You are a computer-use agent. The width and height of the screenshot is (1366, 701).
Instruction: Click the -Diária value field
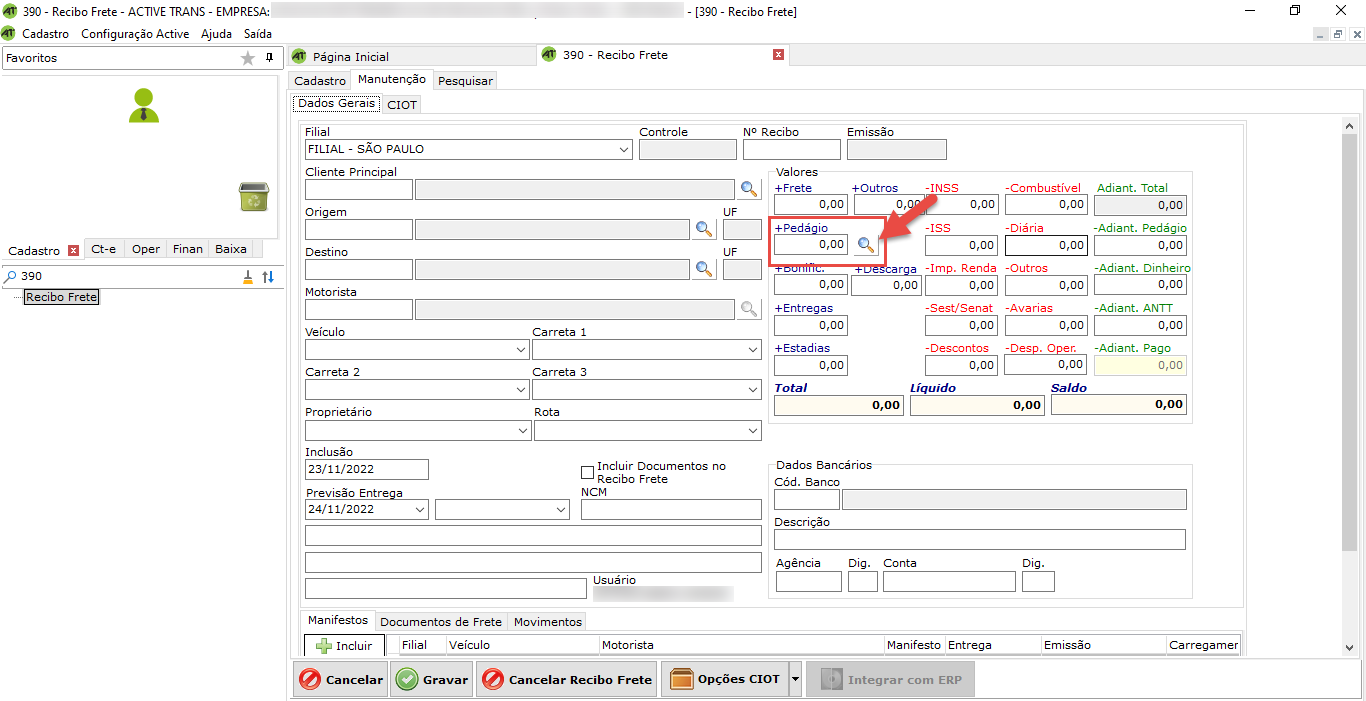click(x=1046, y=245)
